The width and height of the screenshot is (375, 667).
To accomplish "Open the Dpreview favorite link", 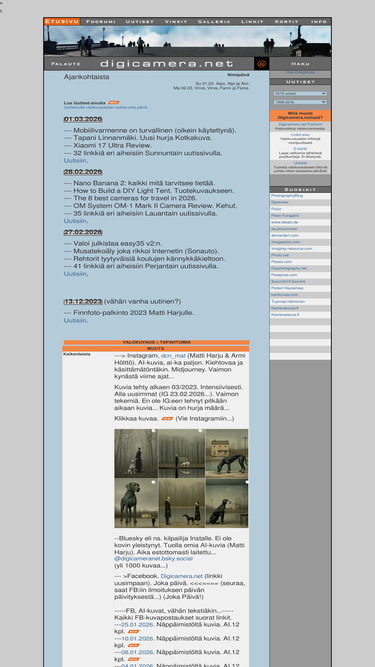I will [279, 202].
